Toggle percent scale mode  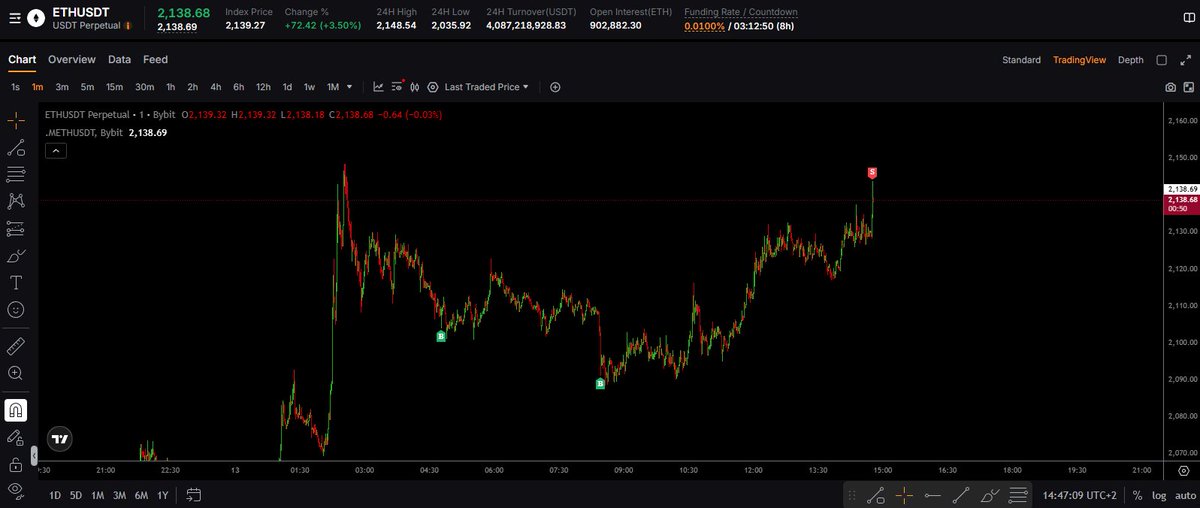[x=1138, y=495]
